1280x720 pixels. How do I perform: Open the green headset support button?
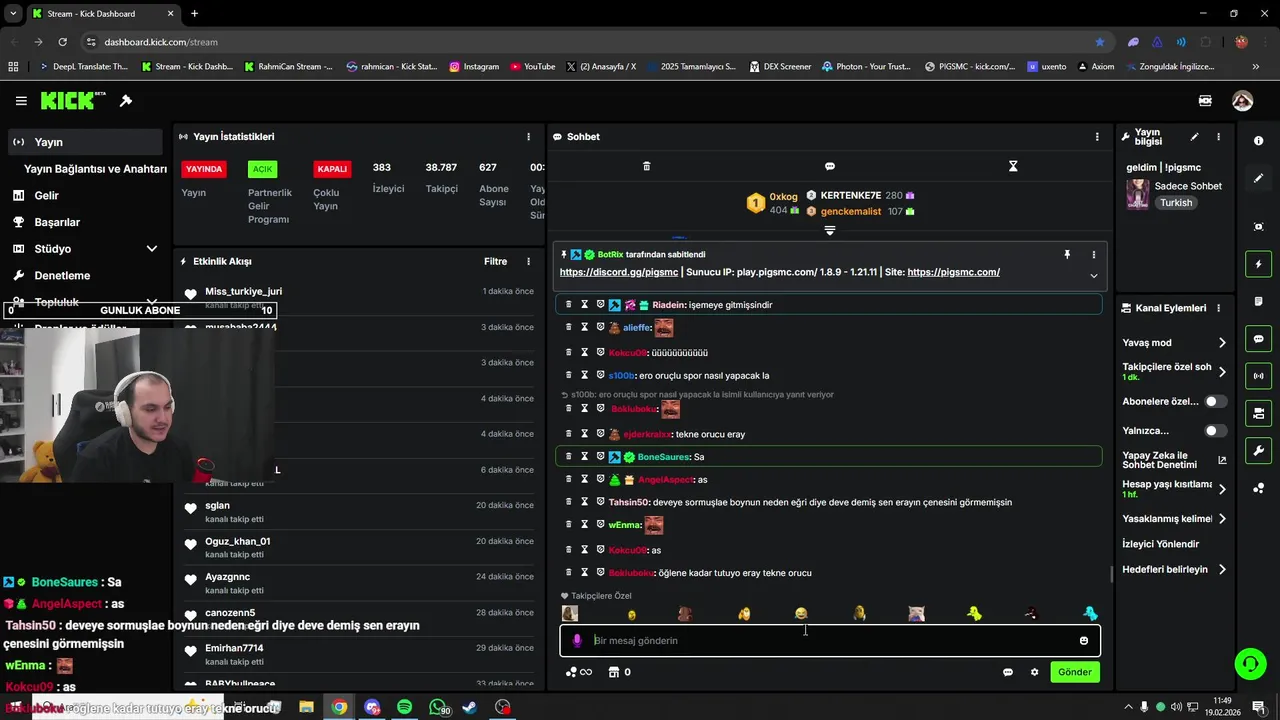pos(1249,663)
